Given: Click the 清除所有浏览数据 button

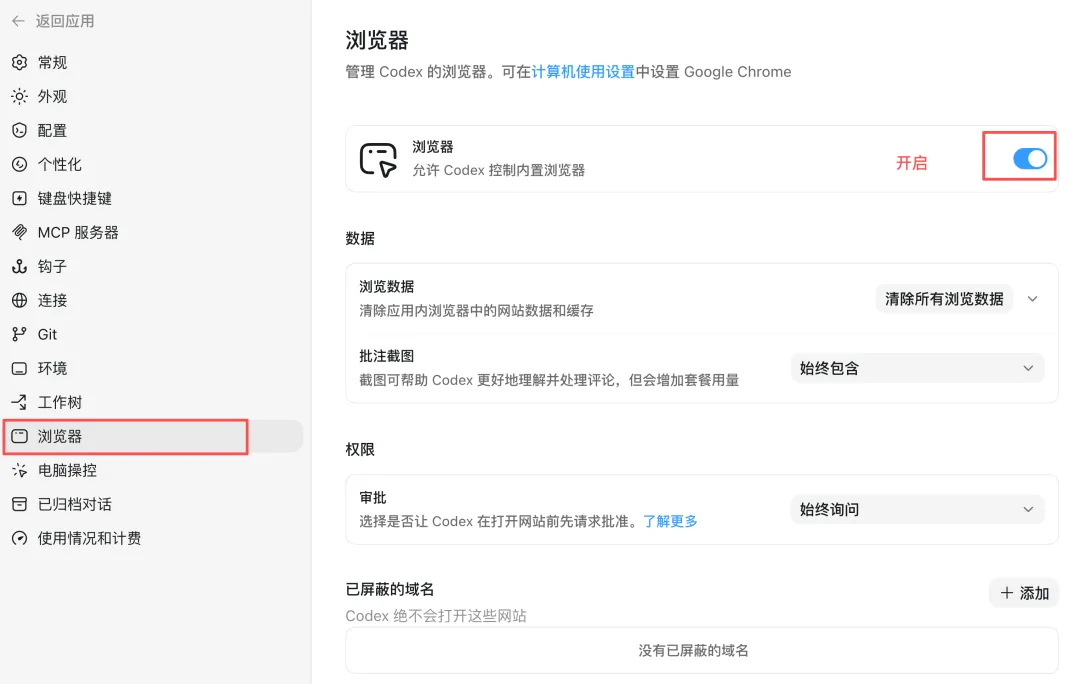Looking at the screenshot, I should [x=944, y=299].
